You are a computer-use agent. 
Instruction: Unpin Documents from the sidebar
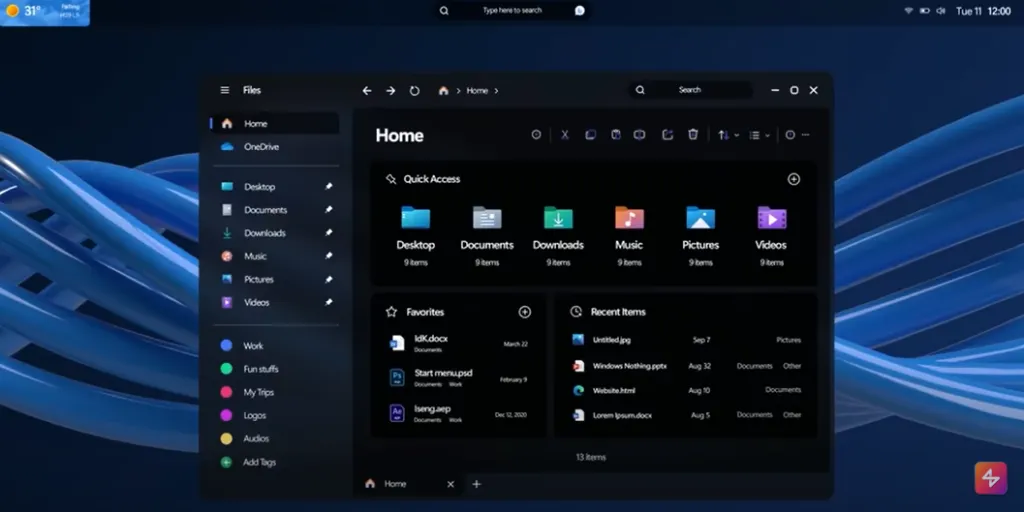tap(328, 210)
